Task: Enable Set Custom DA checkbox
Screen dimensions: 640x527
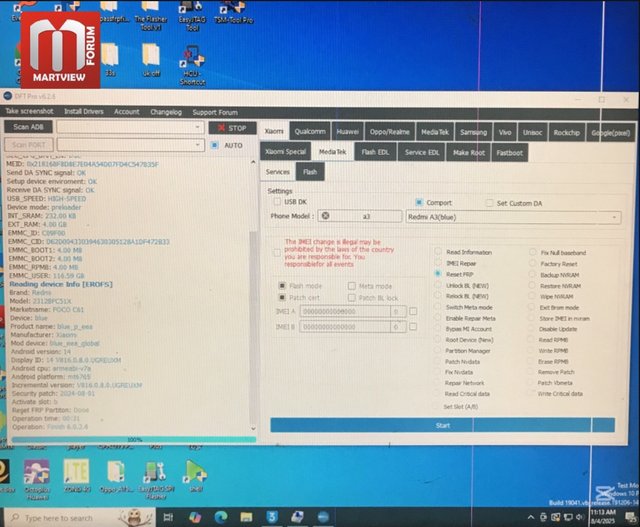Action: click(x=489, y=203)
